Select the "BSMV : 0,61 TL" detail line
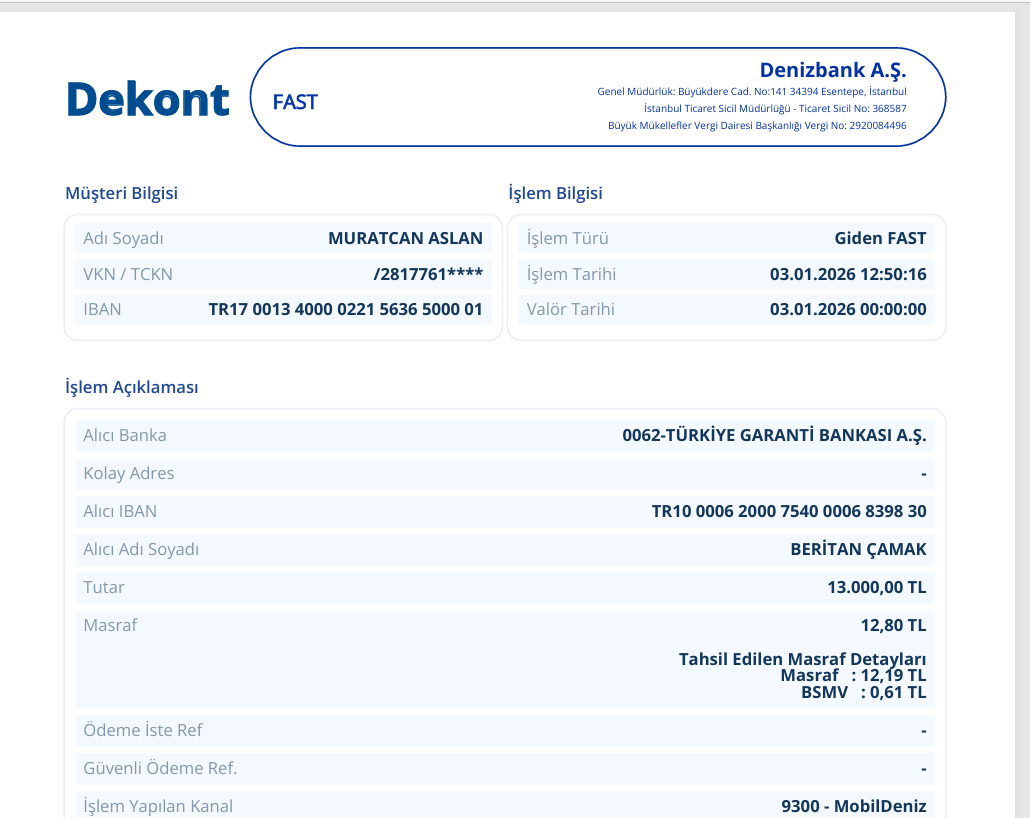 tap(864, 693)
